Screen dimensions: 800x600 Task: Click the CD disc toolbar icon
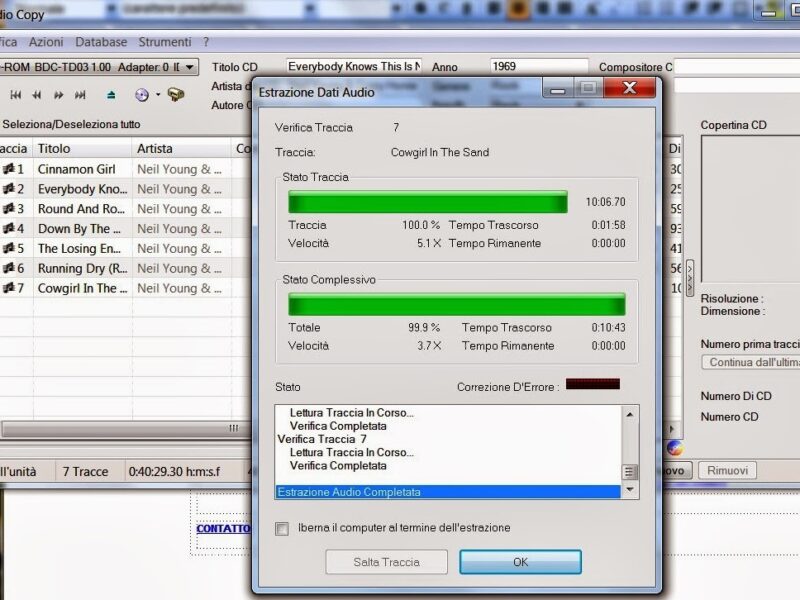pos(141,95)
